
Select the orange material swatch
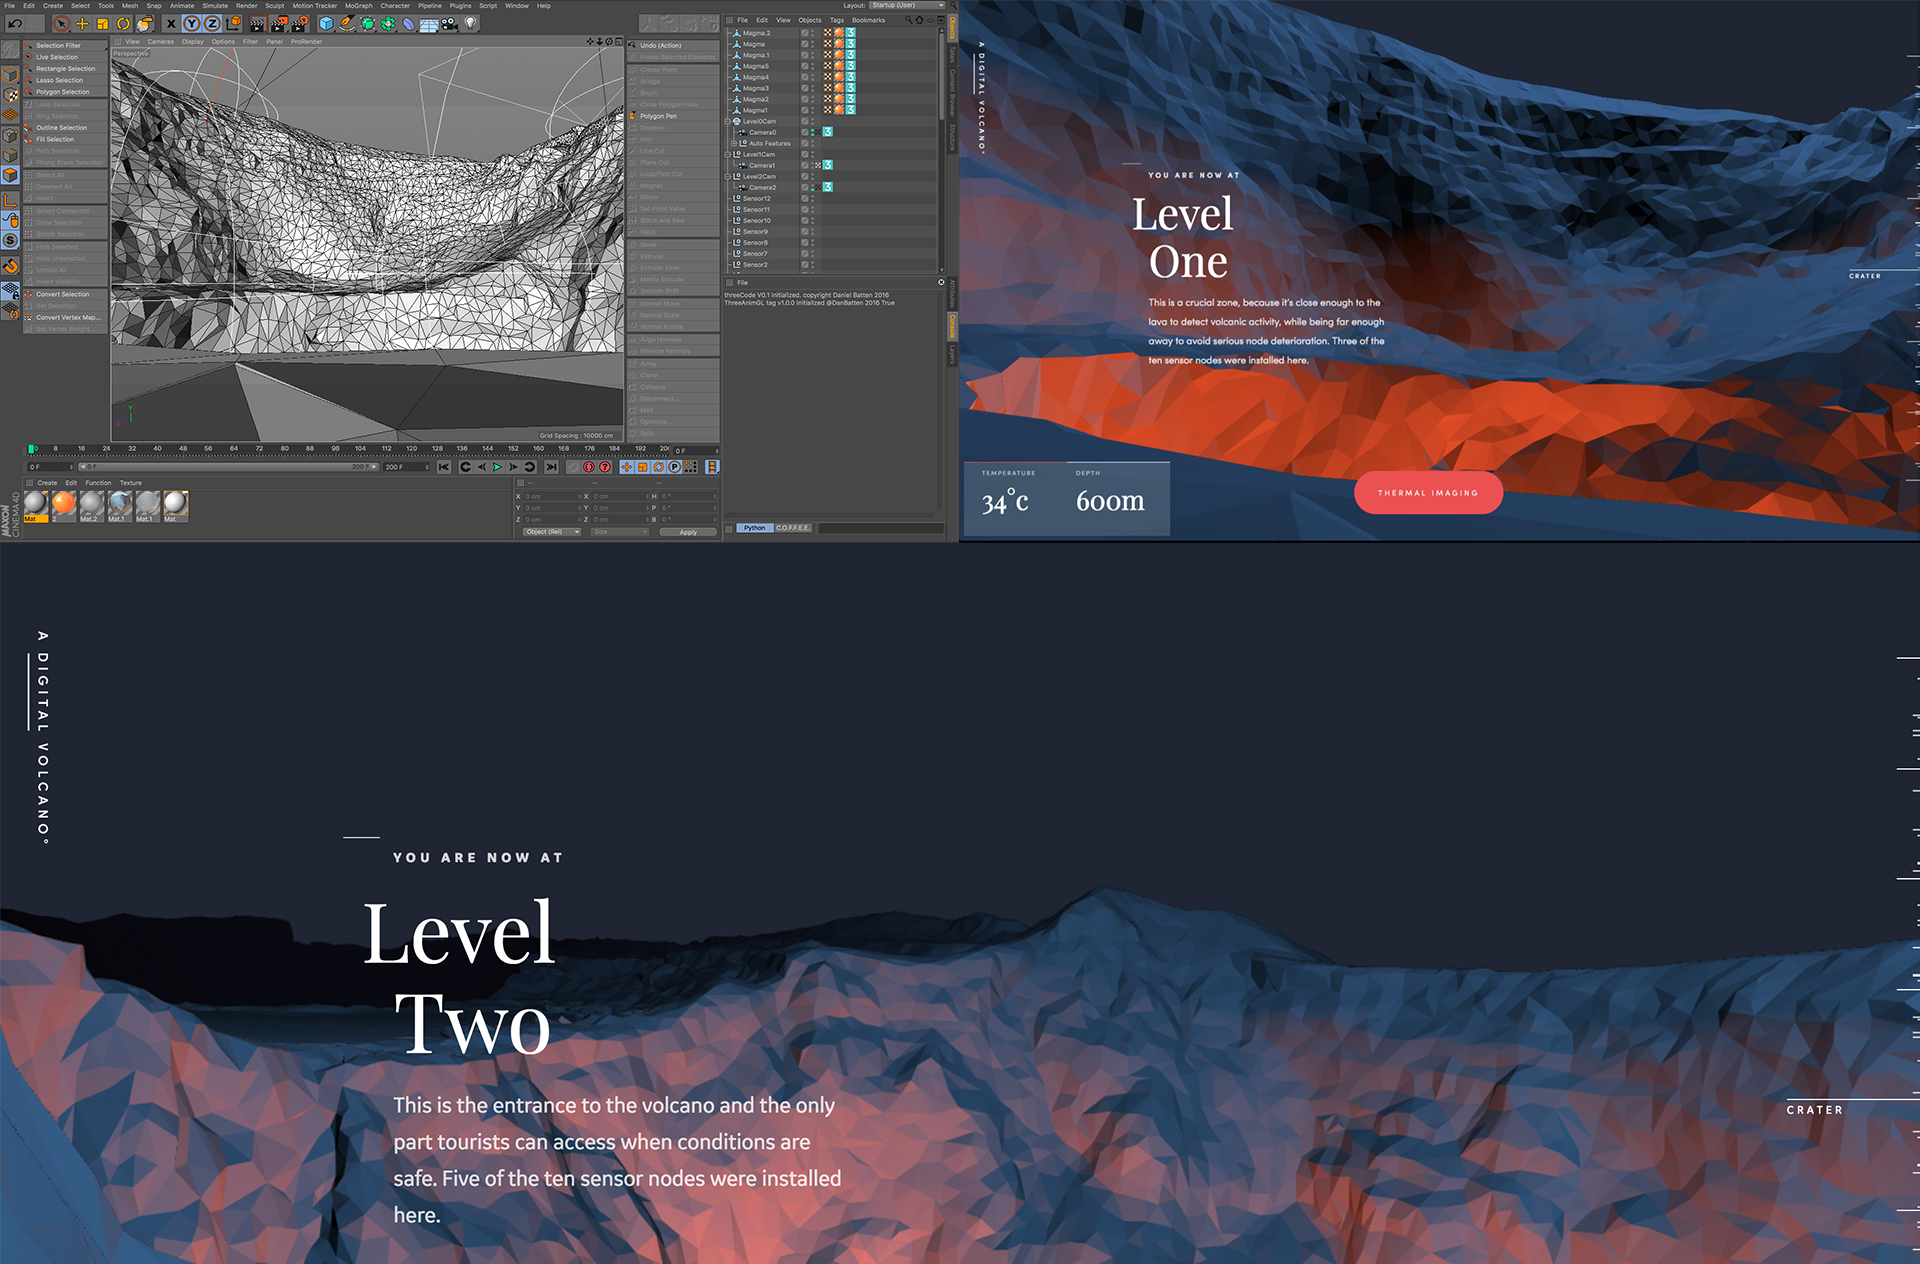point(64,503)
